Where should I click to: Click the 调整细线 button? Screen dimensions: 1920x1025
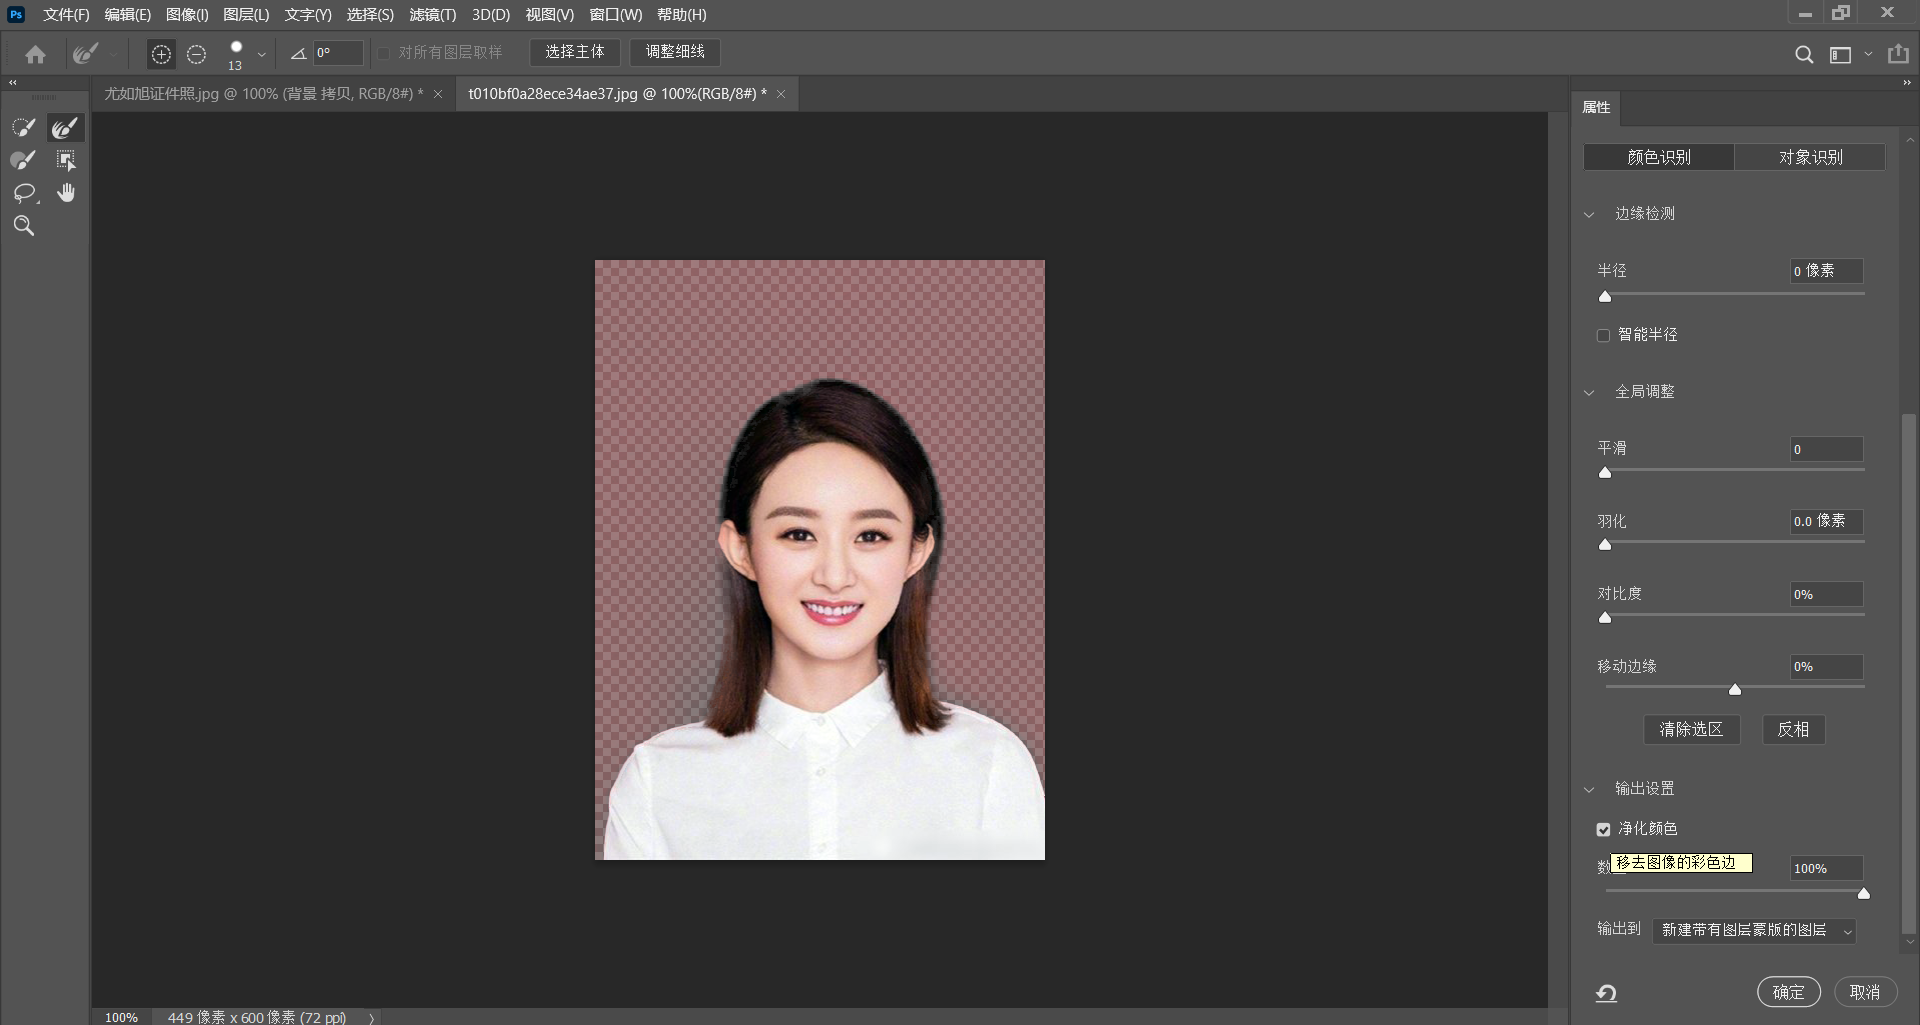click(675, 52)
